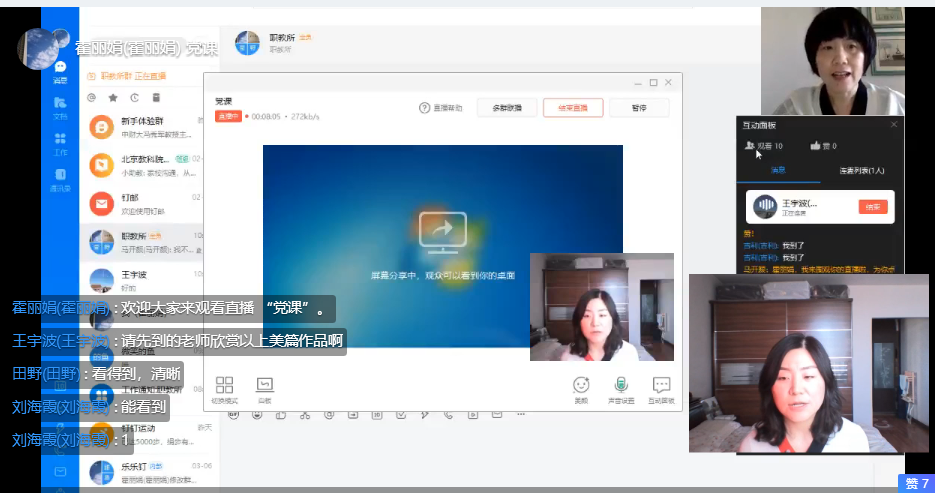Click the @ mention icon in chat toolbar
935x493 pixels.
pyautogui.click(x=329, y=414)
